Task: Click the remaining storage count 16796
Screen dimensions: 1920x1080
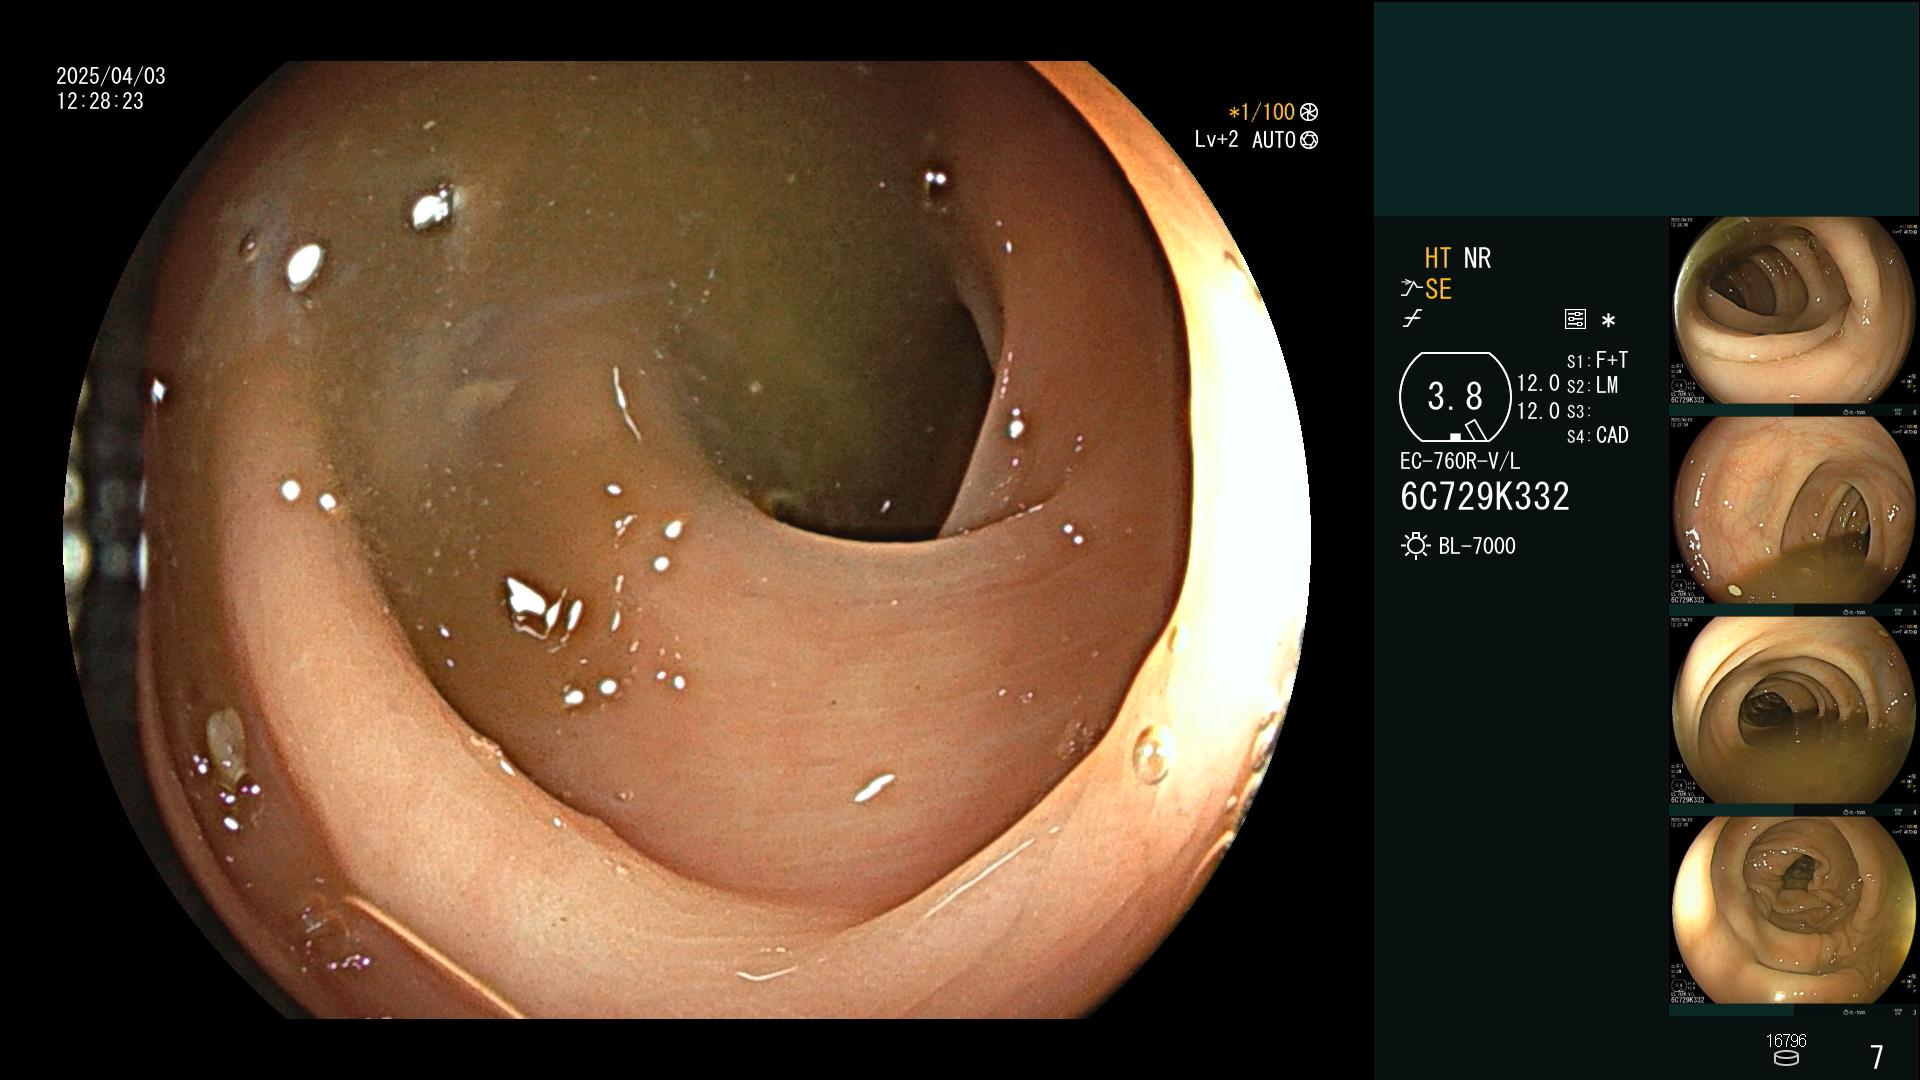Action: point(1786,1041)
